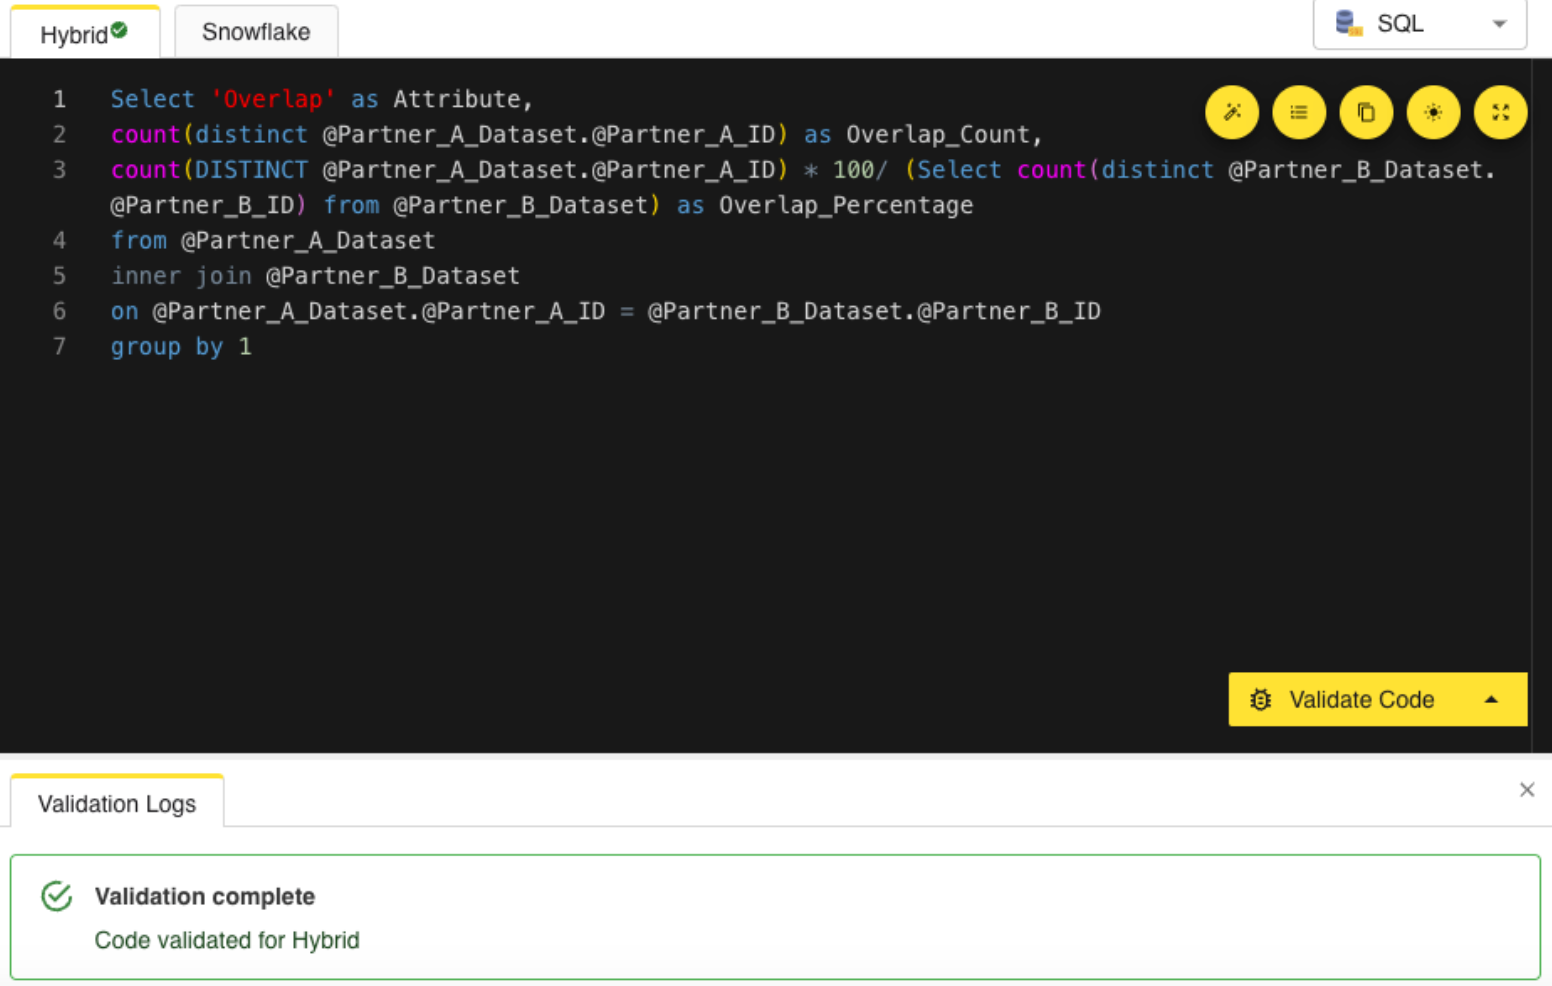Click 'on' keyword on line 6
Screen dimensions: 1552x986
[x=125, y=311]
